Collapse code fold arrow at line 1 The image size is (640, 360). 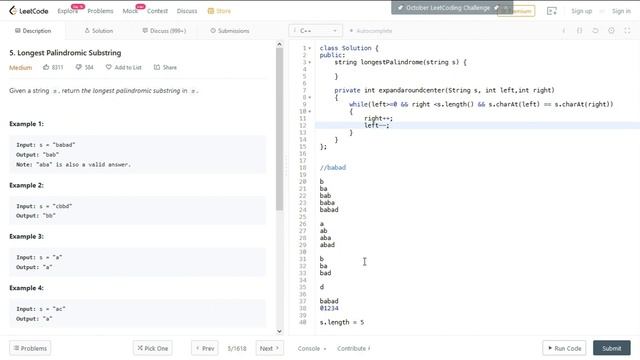(310, 48)
